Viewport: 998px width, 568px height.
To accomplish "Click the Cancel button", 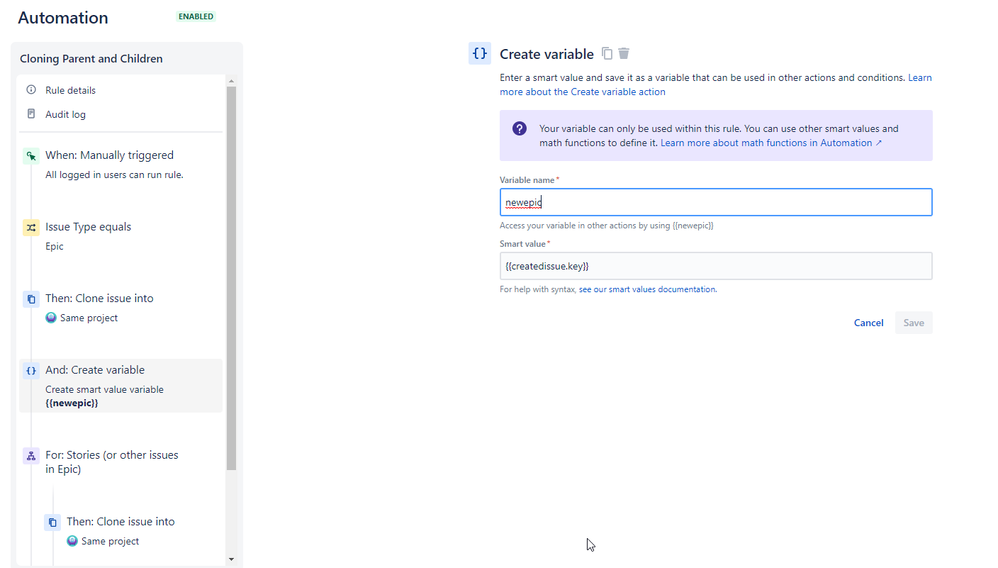I will [868, 323].
